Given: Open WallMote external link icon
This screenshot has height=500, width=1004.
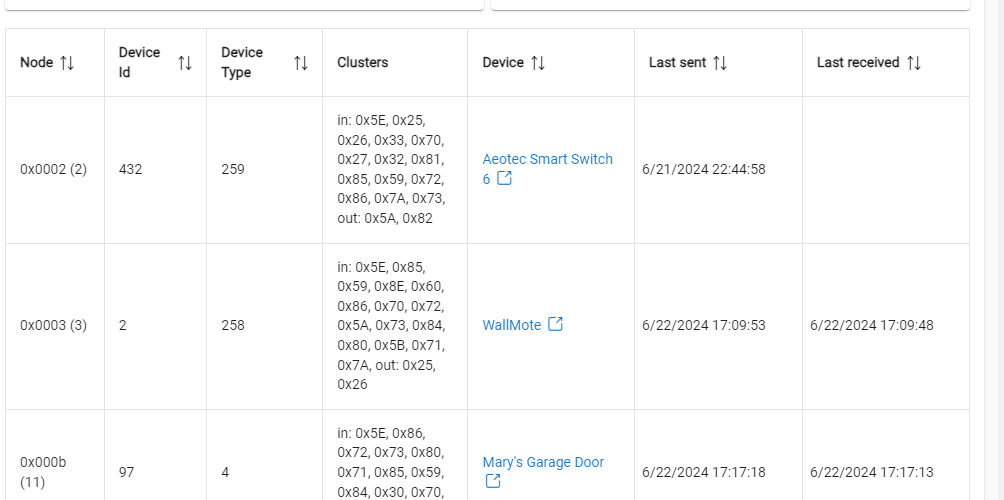Looking at the screenshot, I should click(556, 324).
